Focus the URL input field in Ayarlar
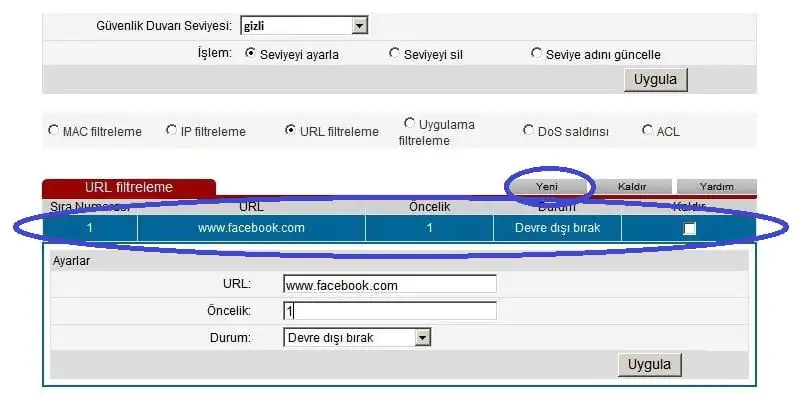 tap(390, 284)
